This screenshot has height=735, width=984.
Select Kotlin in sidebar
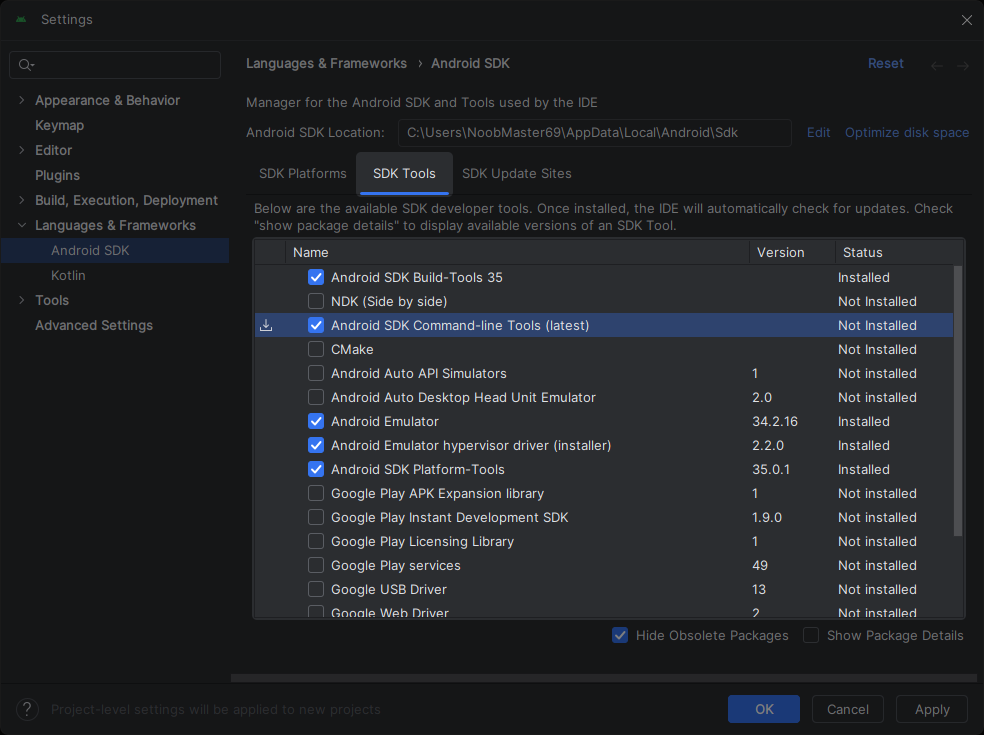click(x=68, y=276)
